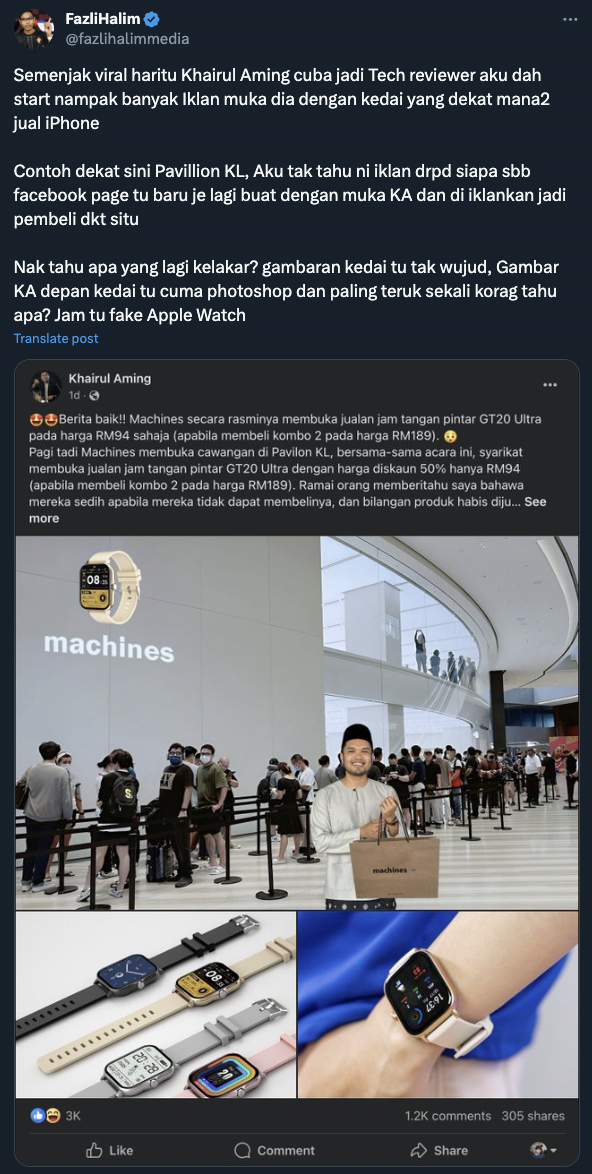Open the watch-on-wrist photo
Image resolution: width=592 pixels, height=1174 pixels.
[x=438, y=1005]
